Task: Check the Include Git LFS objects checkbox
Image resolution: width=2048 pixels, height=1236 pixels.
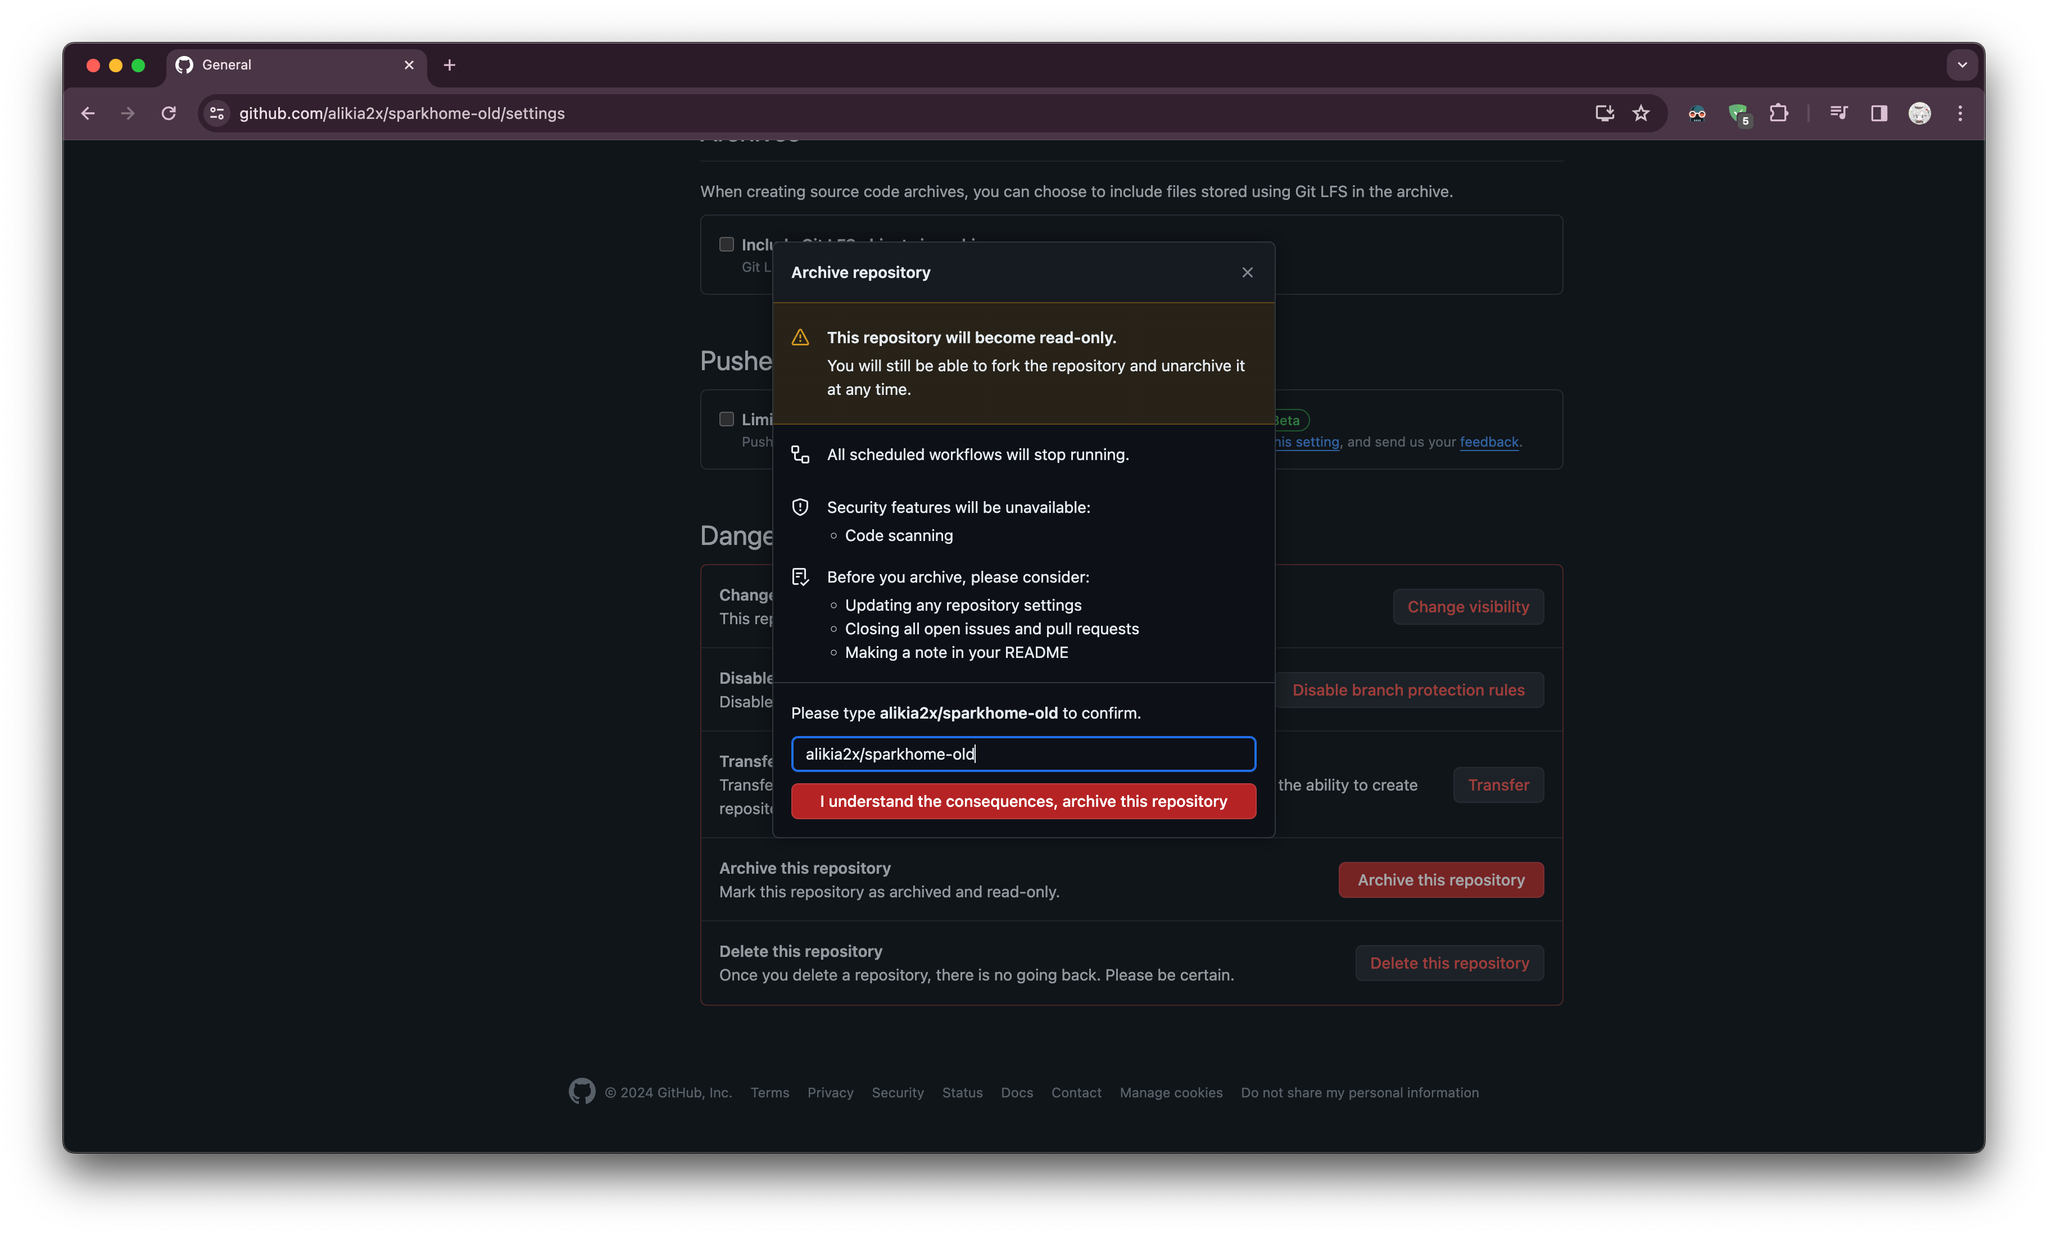Action: pyautogui.click(x=726, y=243)
